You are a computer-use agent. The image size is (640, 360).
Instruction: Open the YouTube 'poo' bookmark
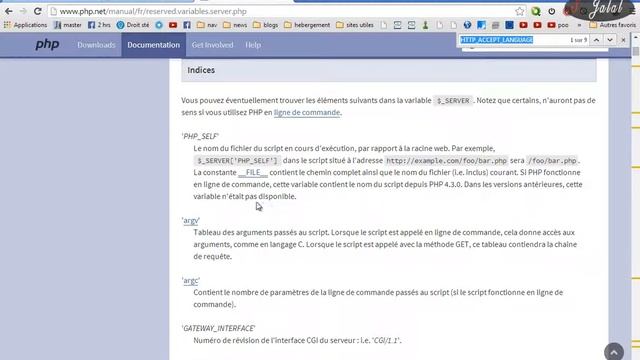click(x=558, y=25)
